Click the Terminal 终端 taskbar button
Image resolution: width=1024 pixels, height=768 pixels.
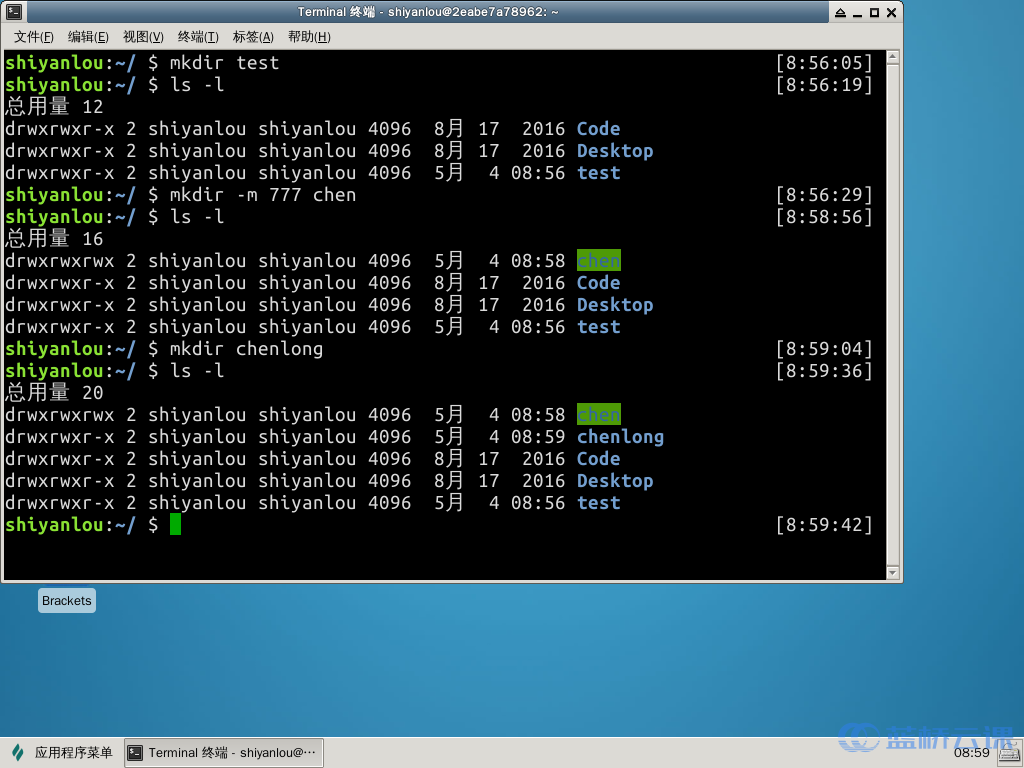223,753
